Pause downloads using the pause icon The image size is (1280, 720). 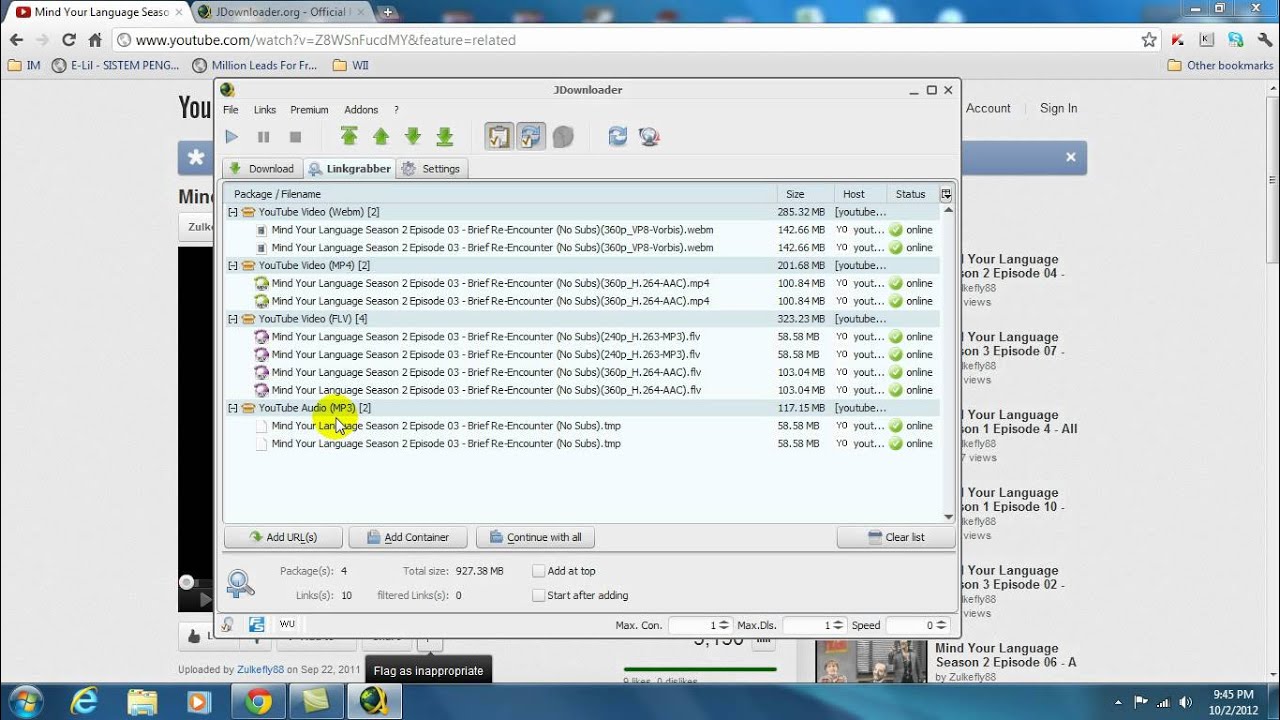click(264, 137)
